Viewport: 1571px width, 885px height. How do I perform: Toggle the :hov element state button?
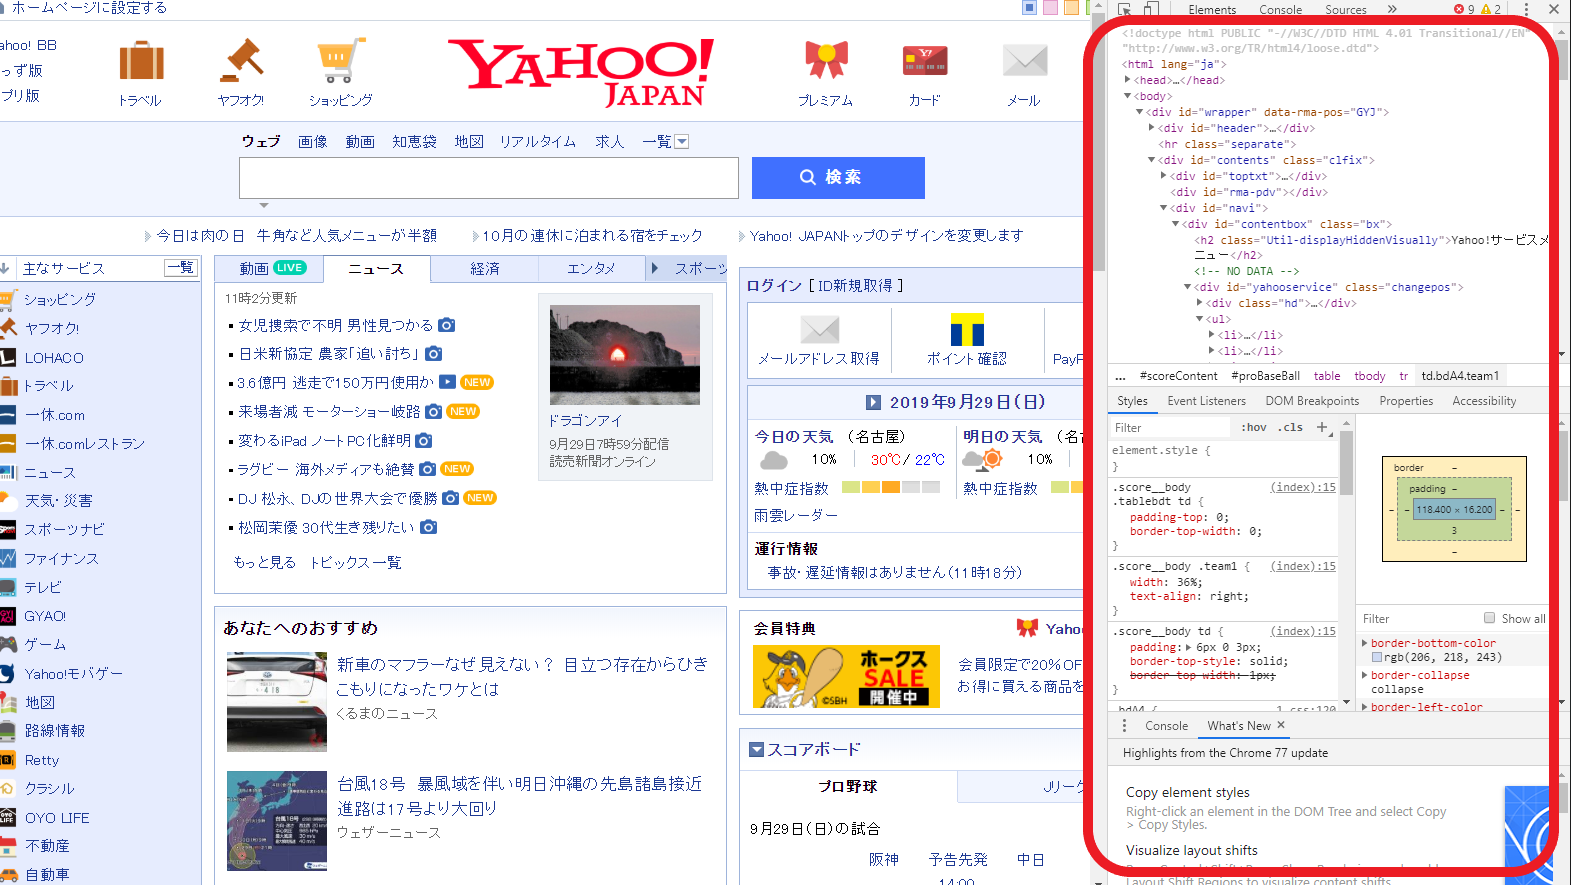(1254, 427)
